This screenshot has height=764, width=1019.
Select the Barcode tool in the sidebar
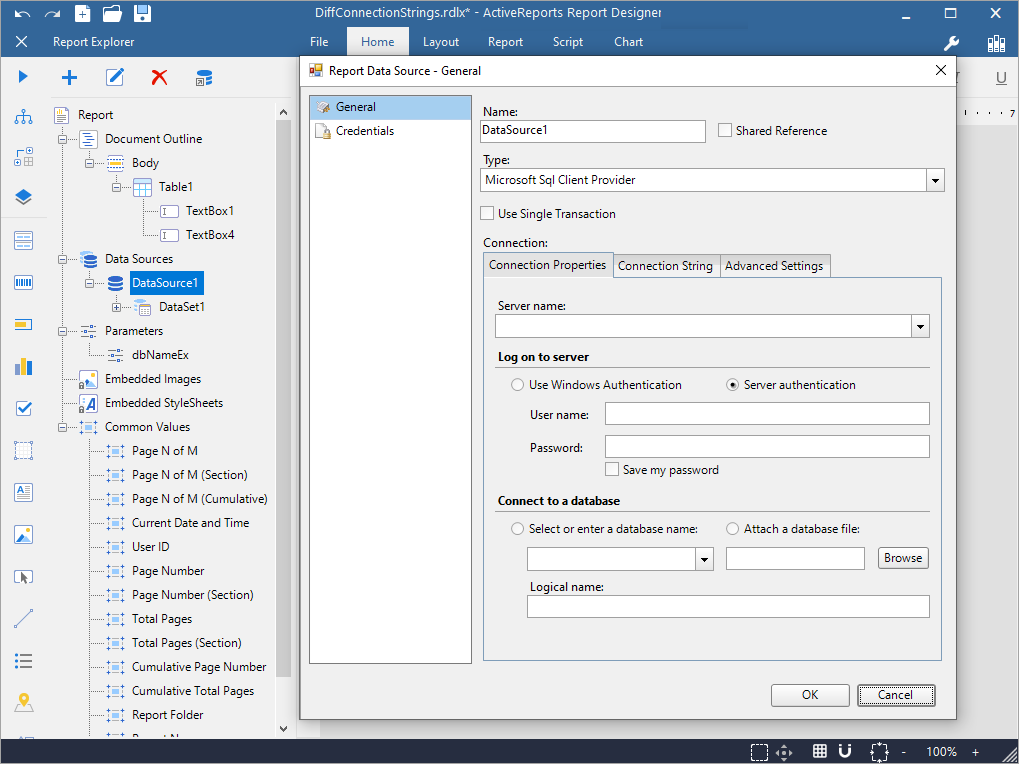(x=23, y=283)
